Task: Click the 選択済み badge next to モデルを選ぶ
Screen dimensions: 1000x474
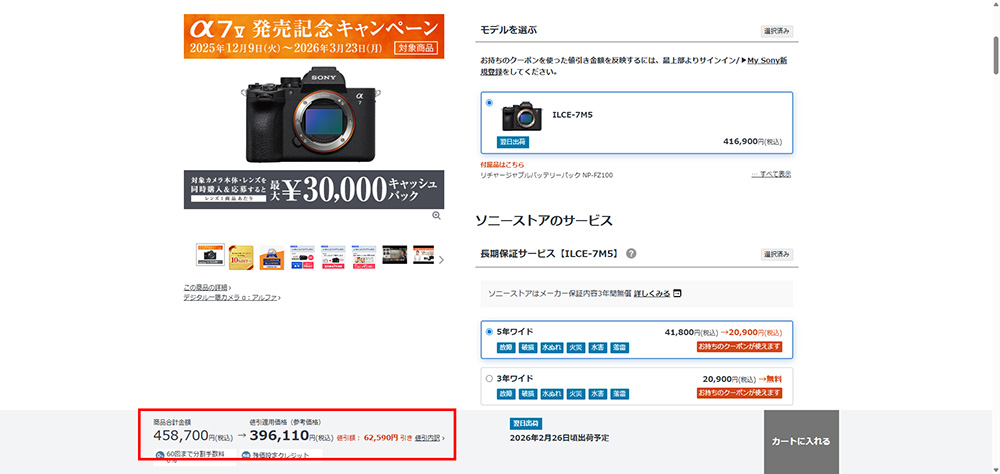Action: tap(777, 31)
